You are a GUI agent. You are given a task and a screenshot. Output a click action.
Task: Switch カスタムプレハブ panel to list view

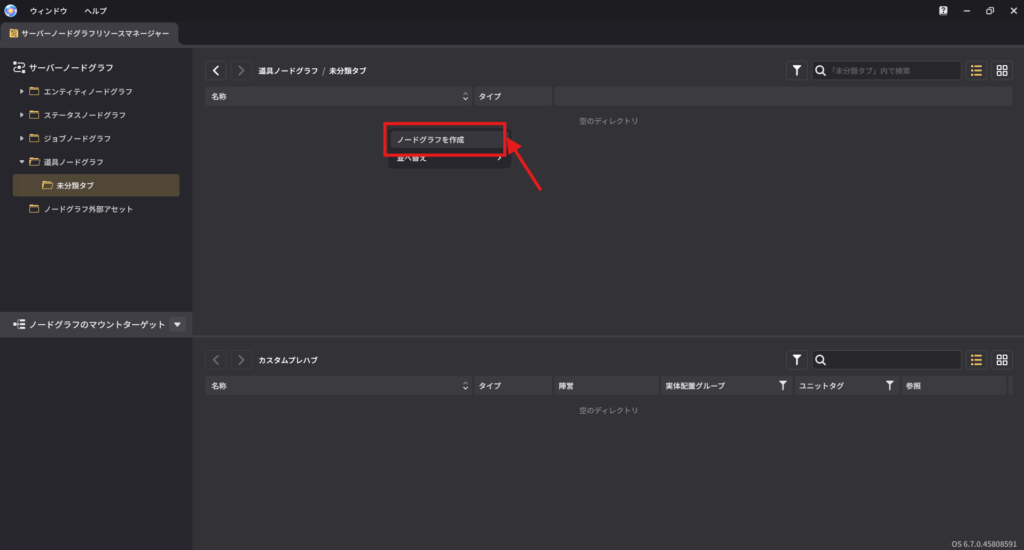click(976, 360)
